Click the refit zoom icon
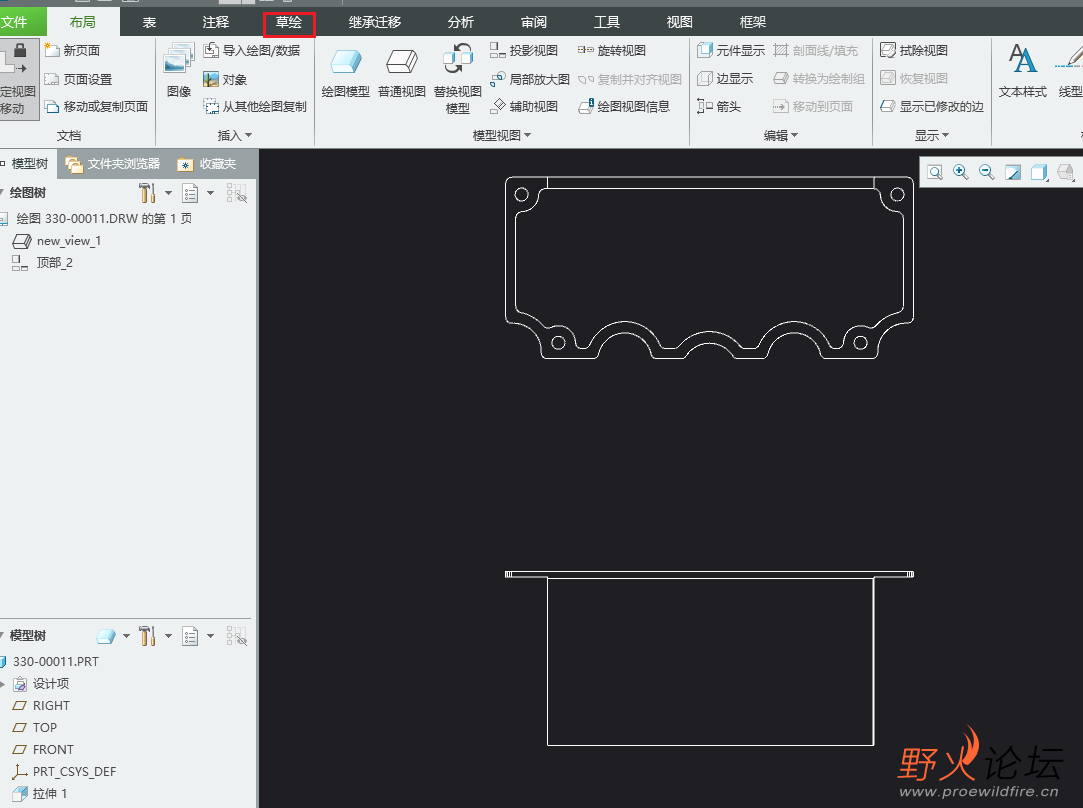The width and height of the screenshot is (1083, 808). click(935, 172)
